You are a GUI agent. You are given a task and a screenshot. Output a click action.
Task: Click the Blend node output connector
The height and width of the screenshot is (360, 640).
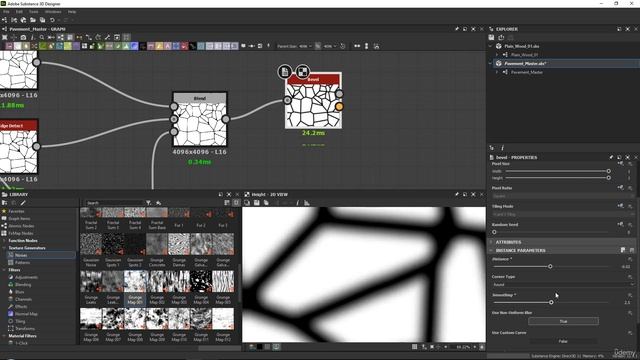point(226,119)
